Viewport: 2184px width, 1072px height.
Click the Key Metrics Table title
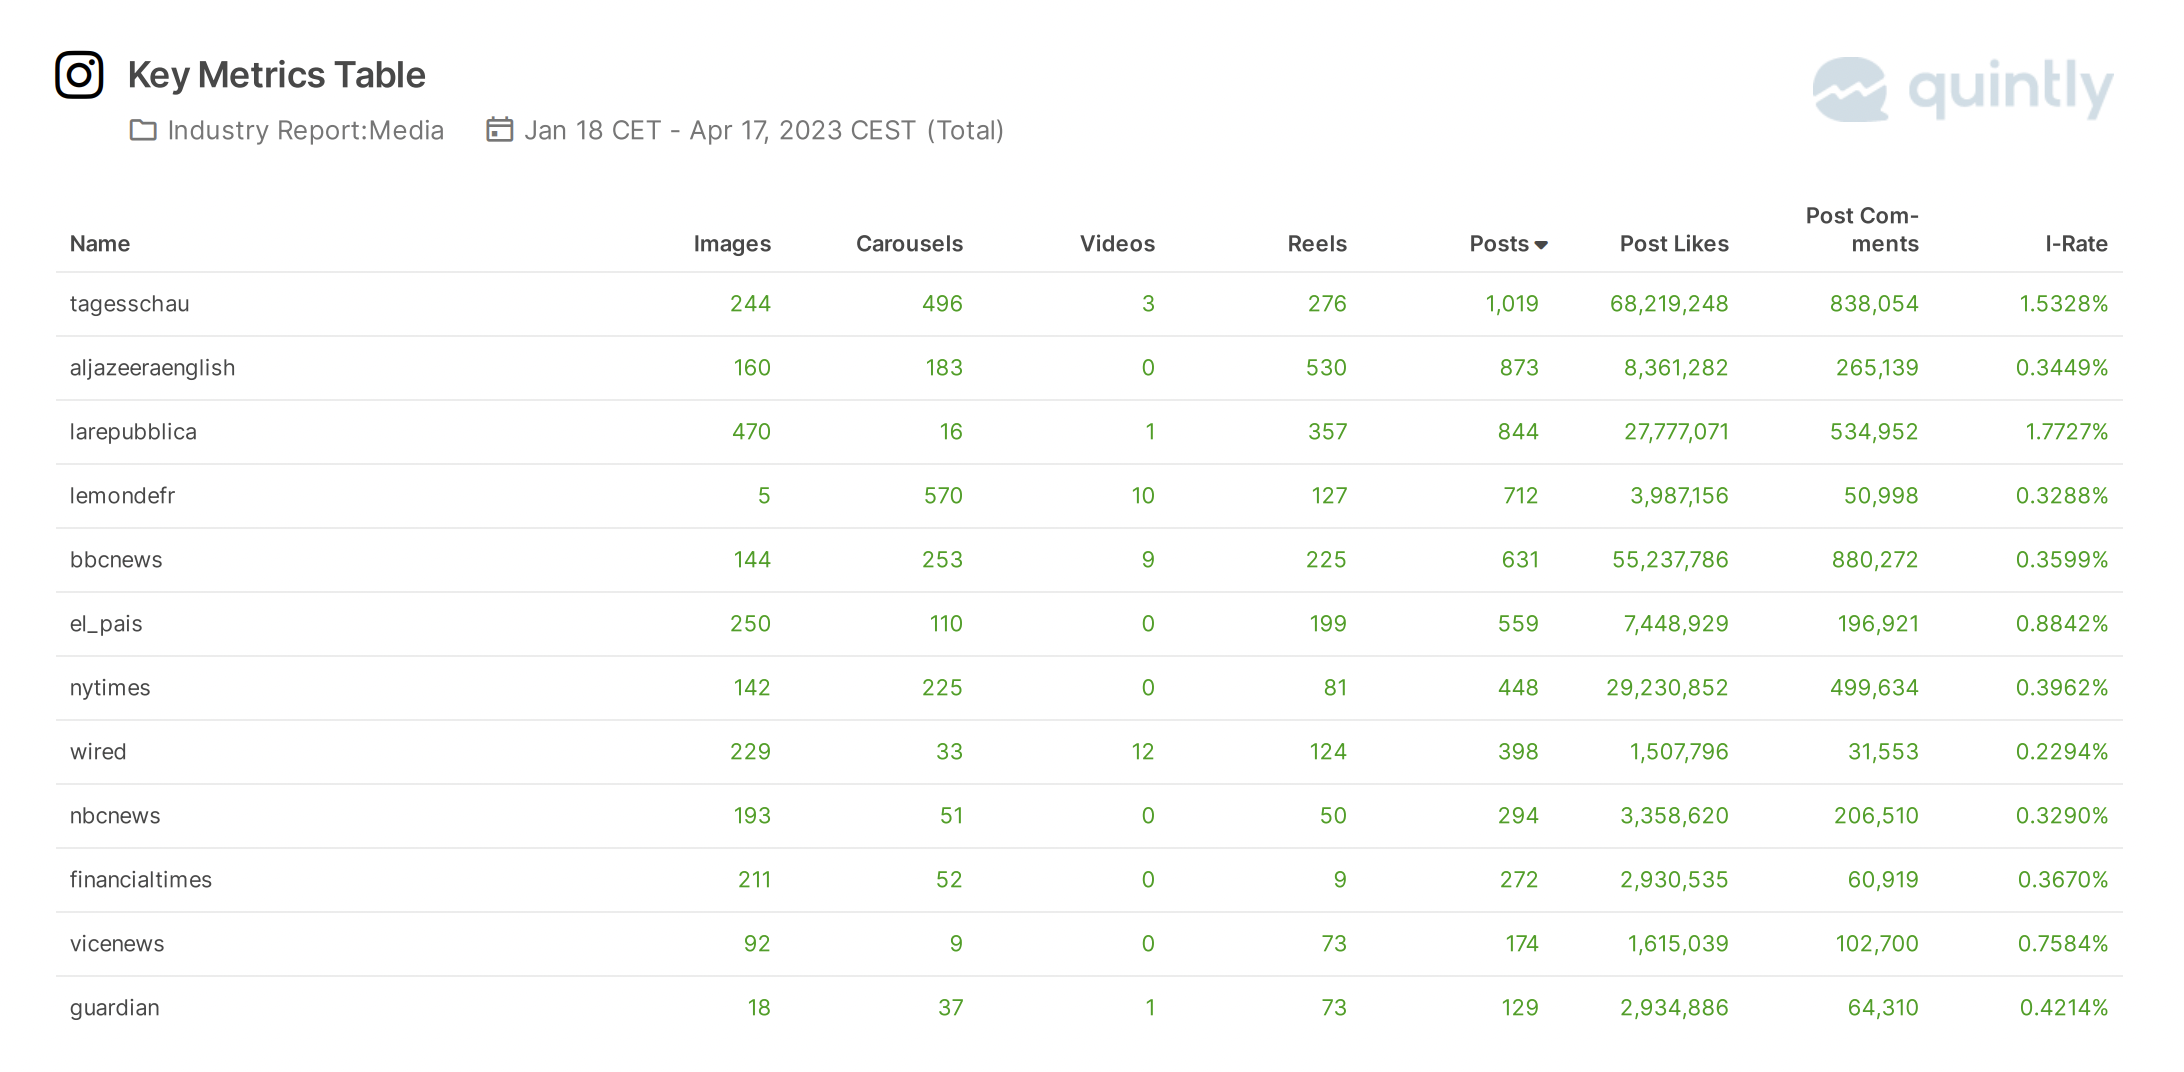[x=277, y=75]
